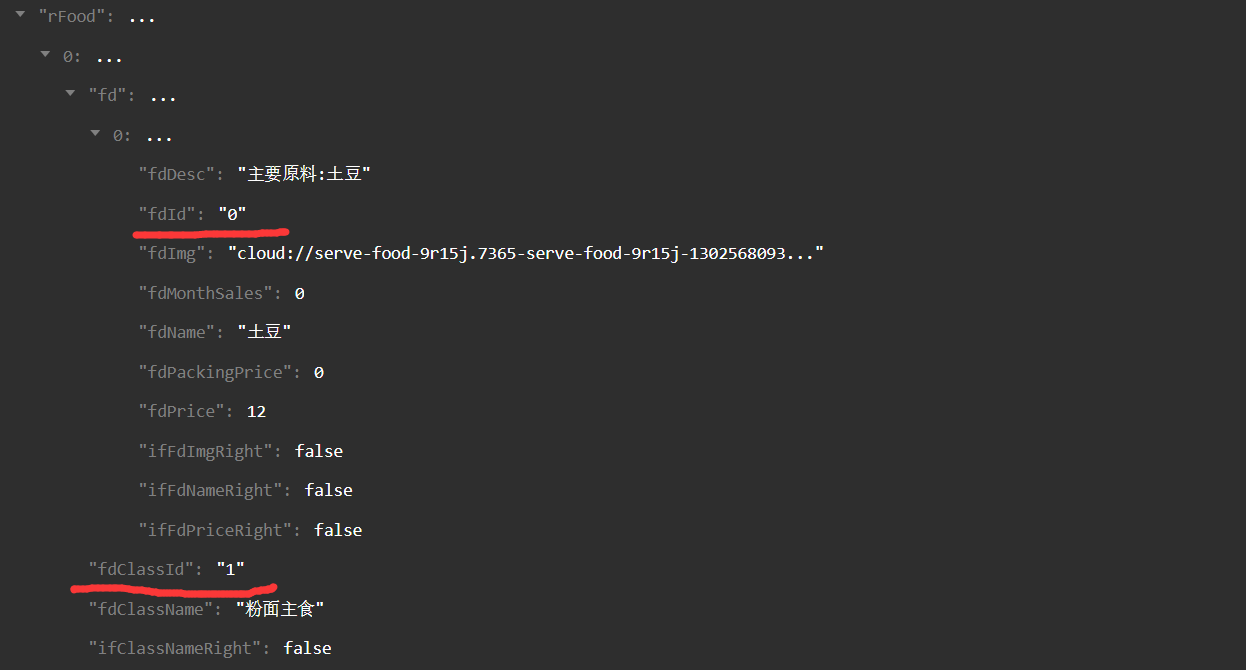Select the "fdImg" cloud URL value
1246x670 pixels.
point(526,253)
